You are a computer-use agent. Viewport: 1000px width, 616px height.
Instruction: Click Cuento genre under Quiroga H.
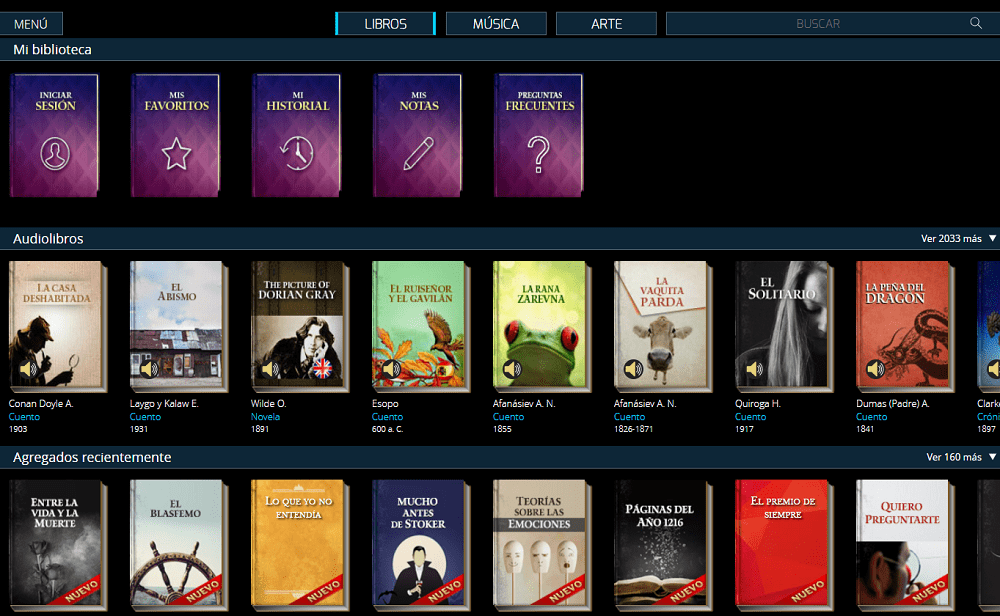[751, 416]
